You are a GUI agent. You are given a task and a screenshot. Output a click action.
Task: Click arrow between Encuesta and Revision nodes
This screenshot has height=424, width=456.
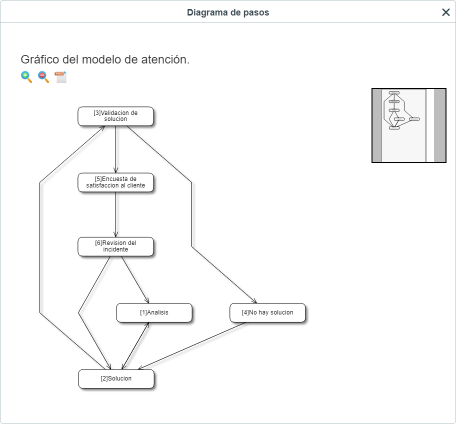116,215
